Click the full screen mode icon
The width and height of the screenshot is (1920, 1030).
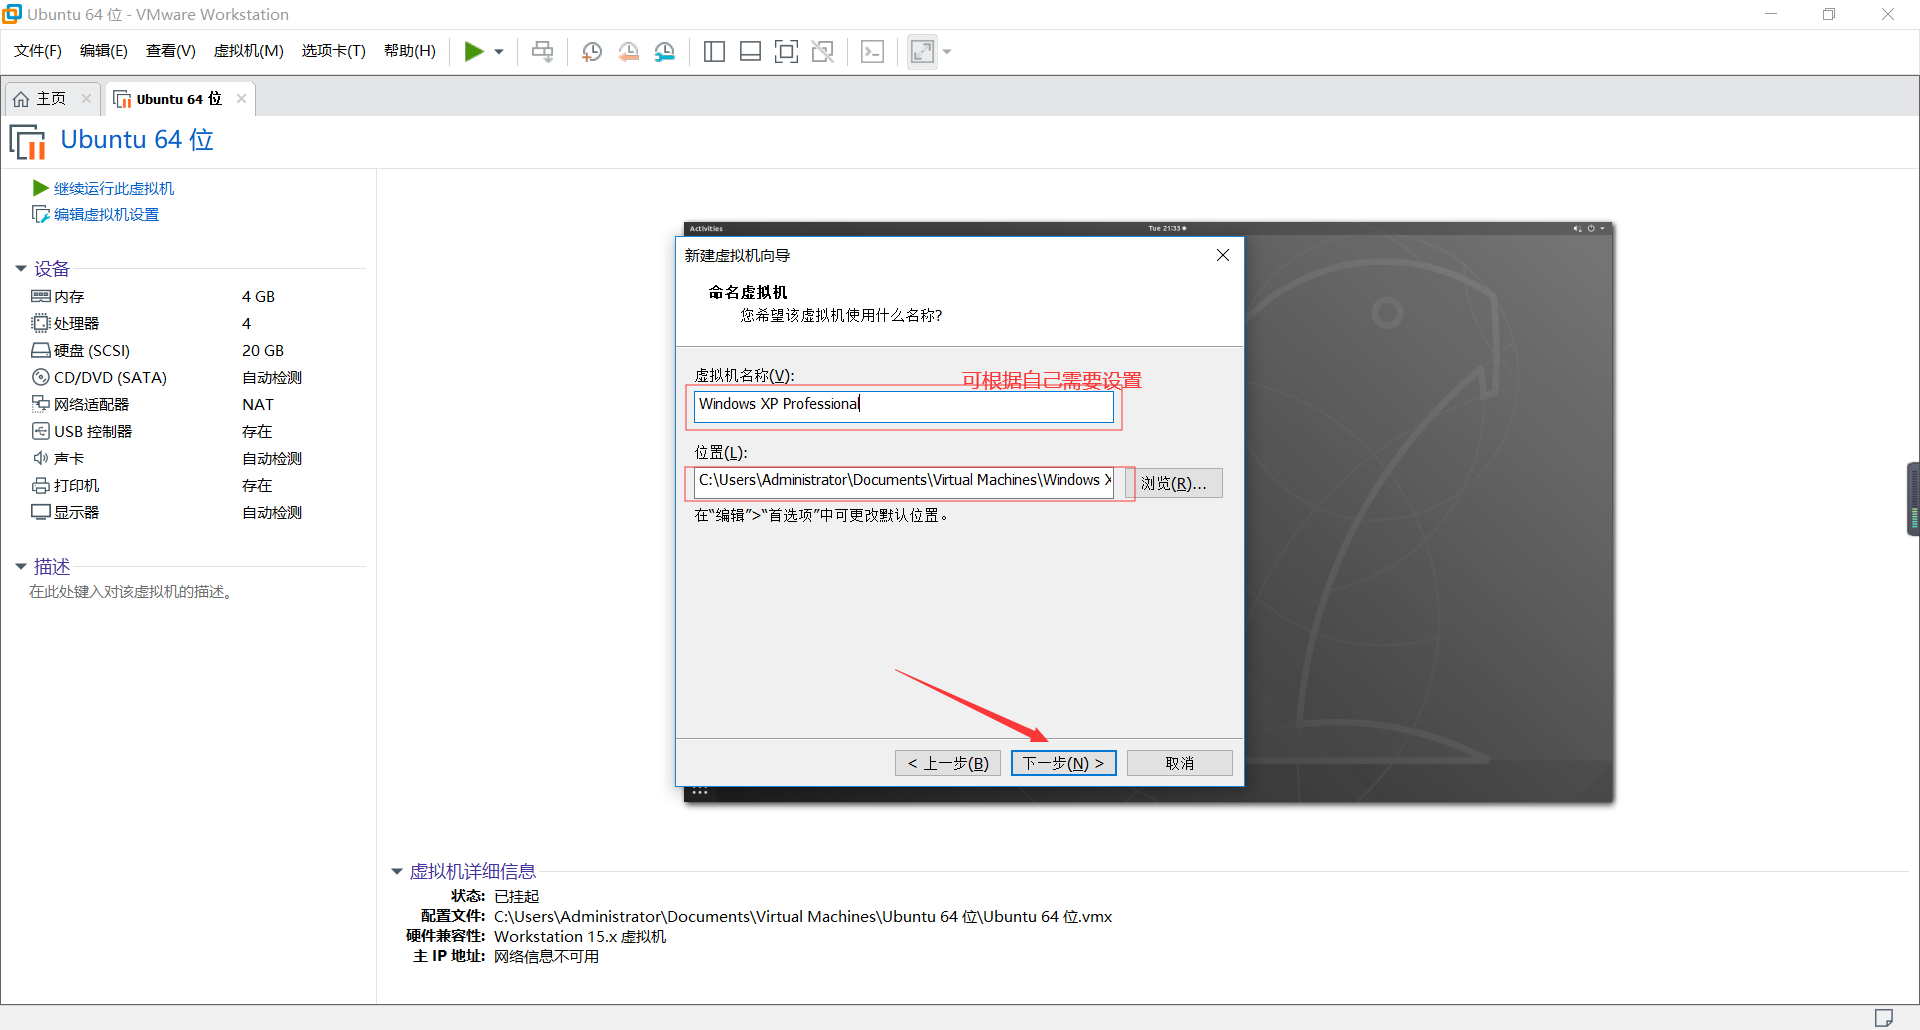[x=786, y=51]
